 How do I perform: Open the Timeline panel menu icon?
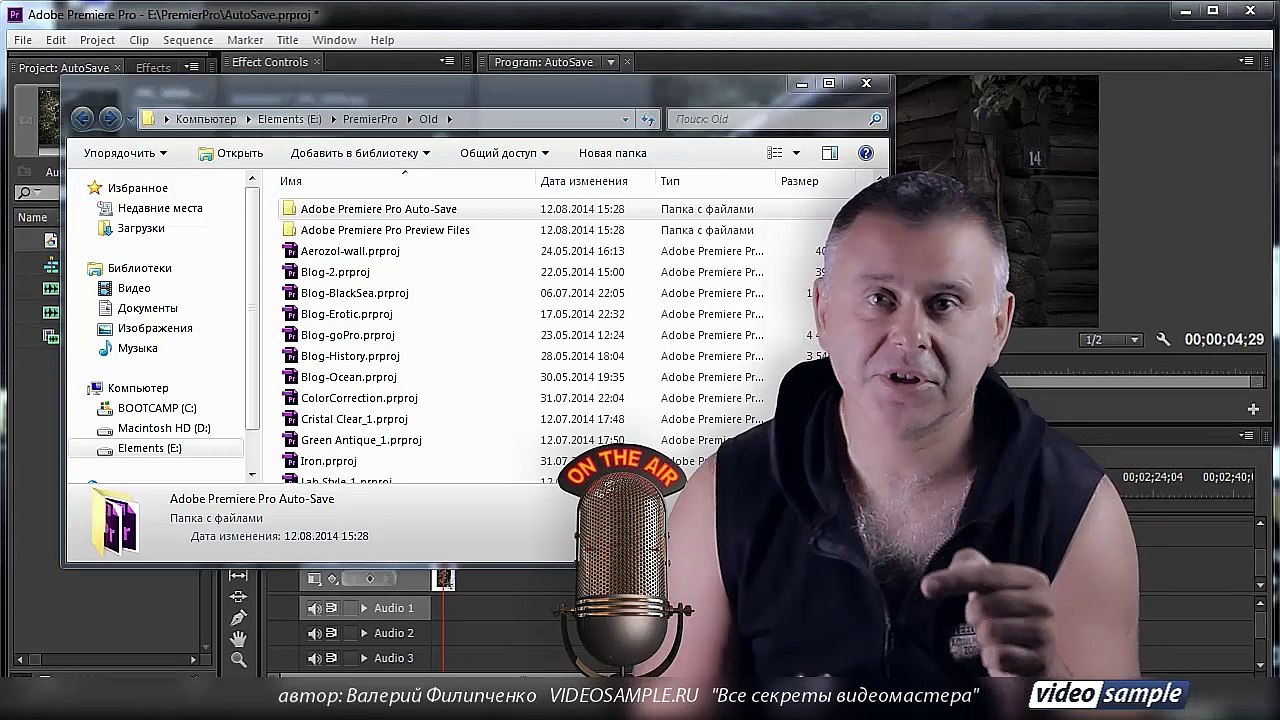pos(1246,436)
